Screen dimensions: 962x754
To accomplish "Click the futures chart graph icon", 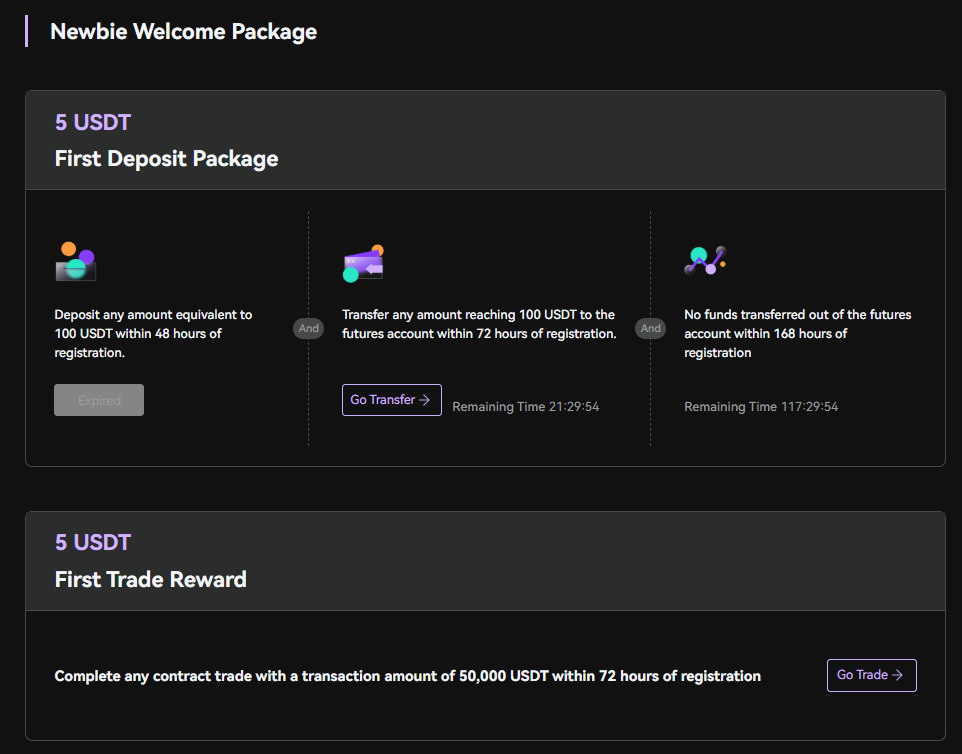I will pyautogui.click(x=706, y=260).
